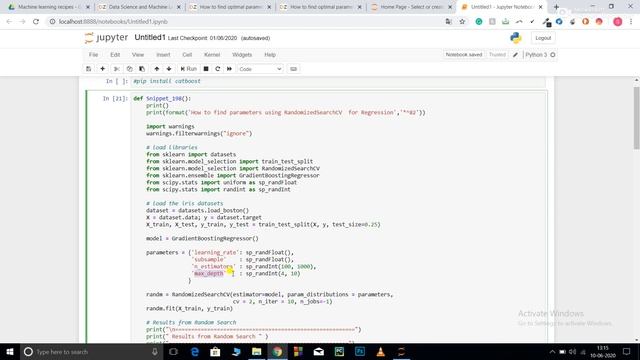Click the green Grammarly extension icon
Viewport: 640px width, 360px height.
[479, 22]
